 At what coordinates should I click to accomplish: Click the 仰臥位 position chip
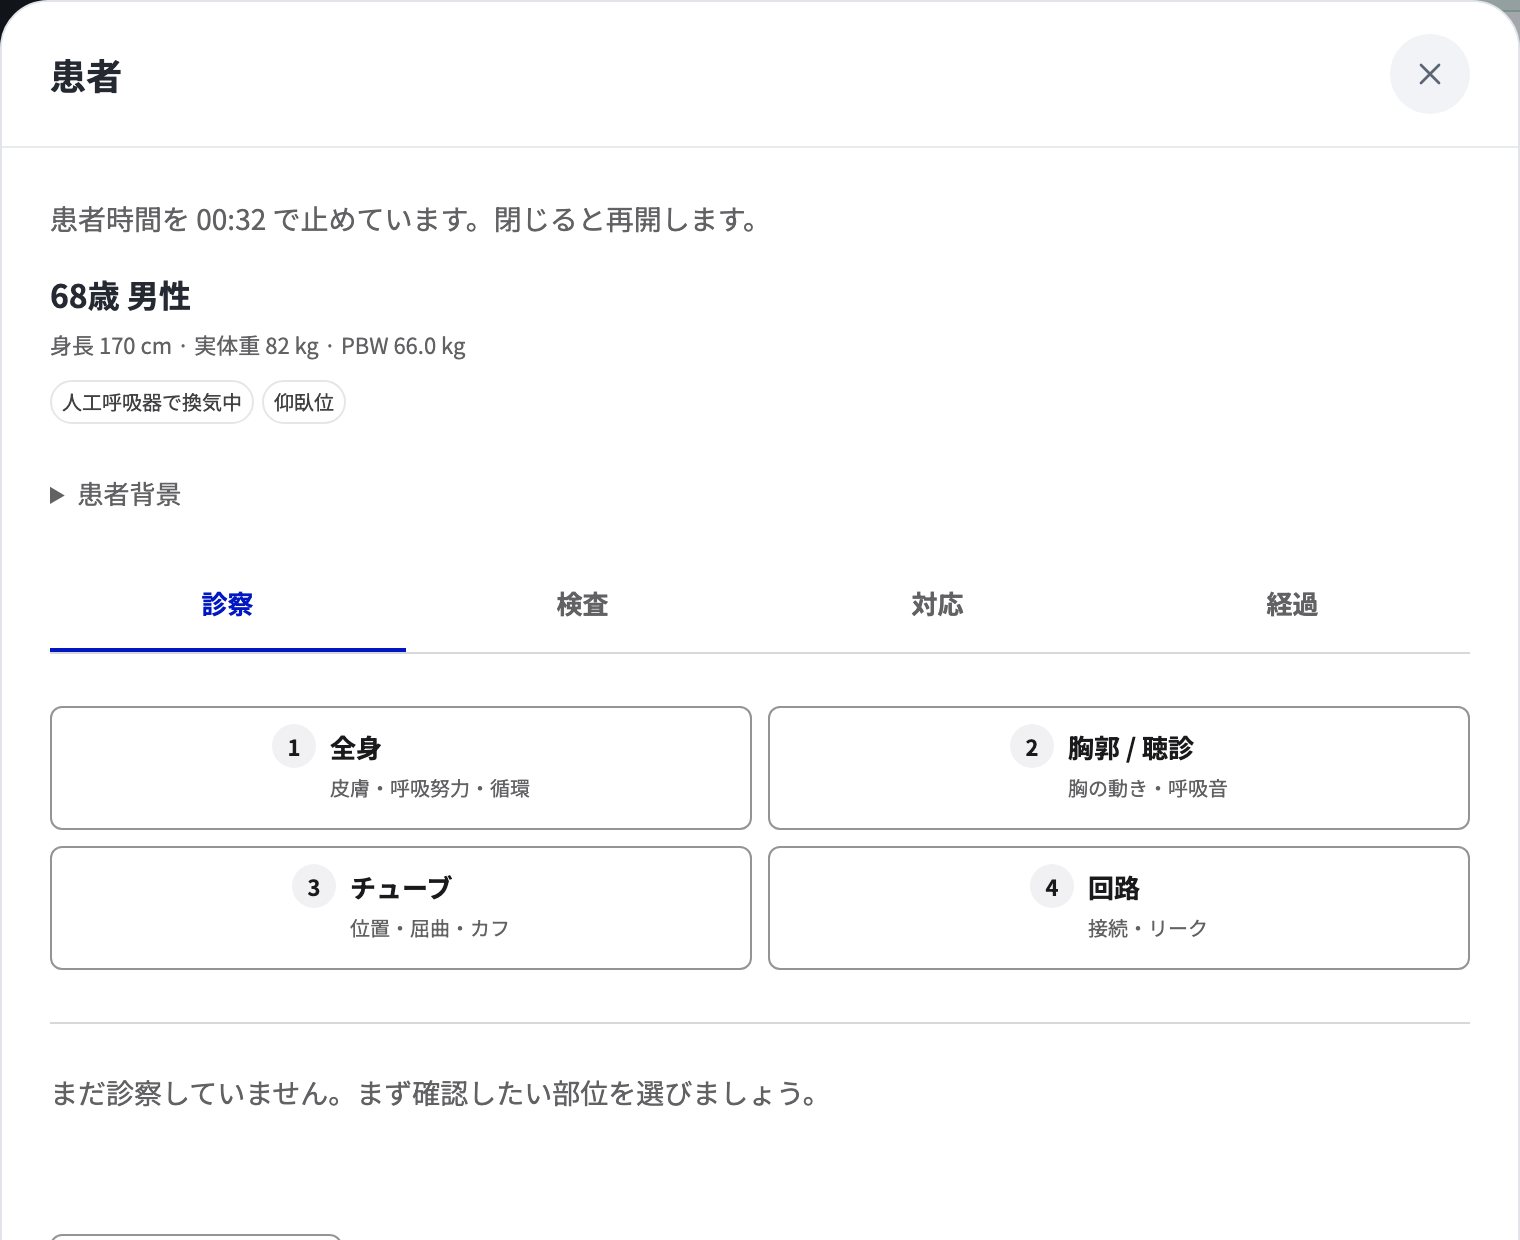click(x=304, y=402)
